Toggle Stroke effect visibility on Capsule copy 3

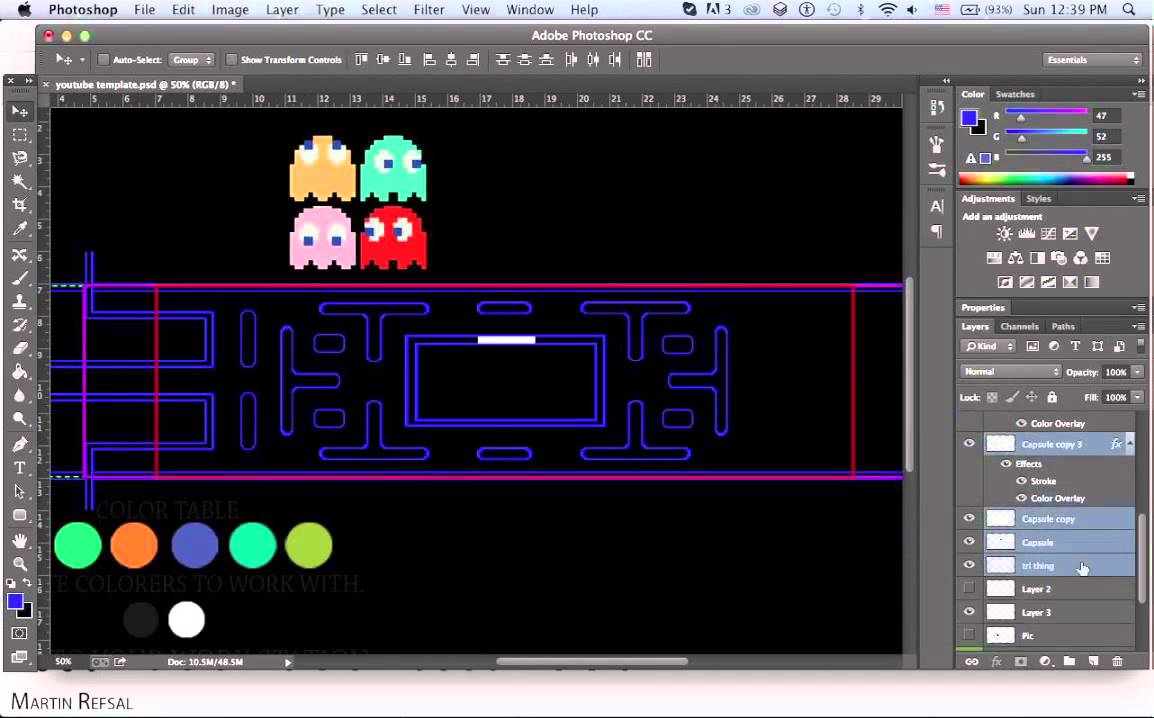click(x=1021, y=480)
